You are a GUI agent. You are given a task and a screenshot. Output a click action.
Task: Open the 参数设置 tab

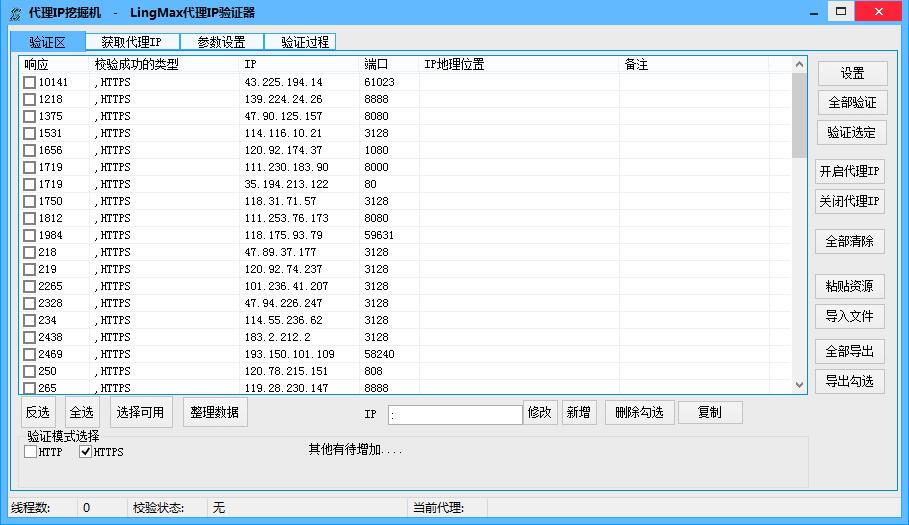point(221,42)
